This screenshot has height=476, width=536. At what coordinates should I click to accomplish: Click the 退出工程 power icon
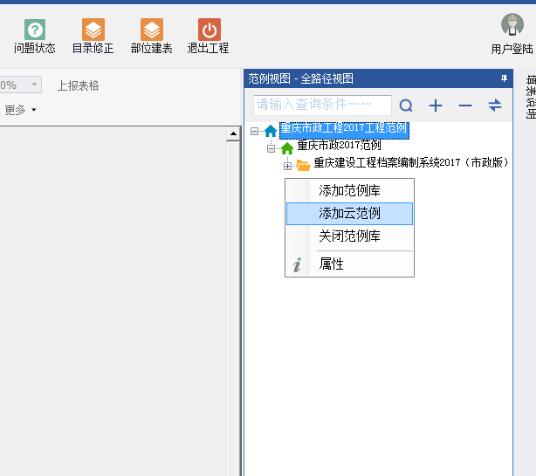pyautogui.click(x=209, y=29)
